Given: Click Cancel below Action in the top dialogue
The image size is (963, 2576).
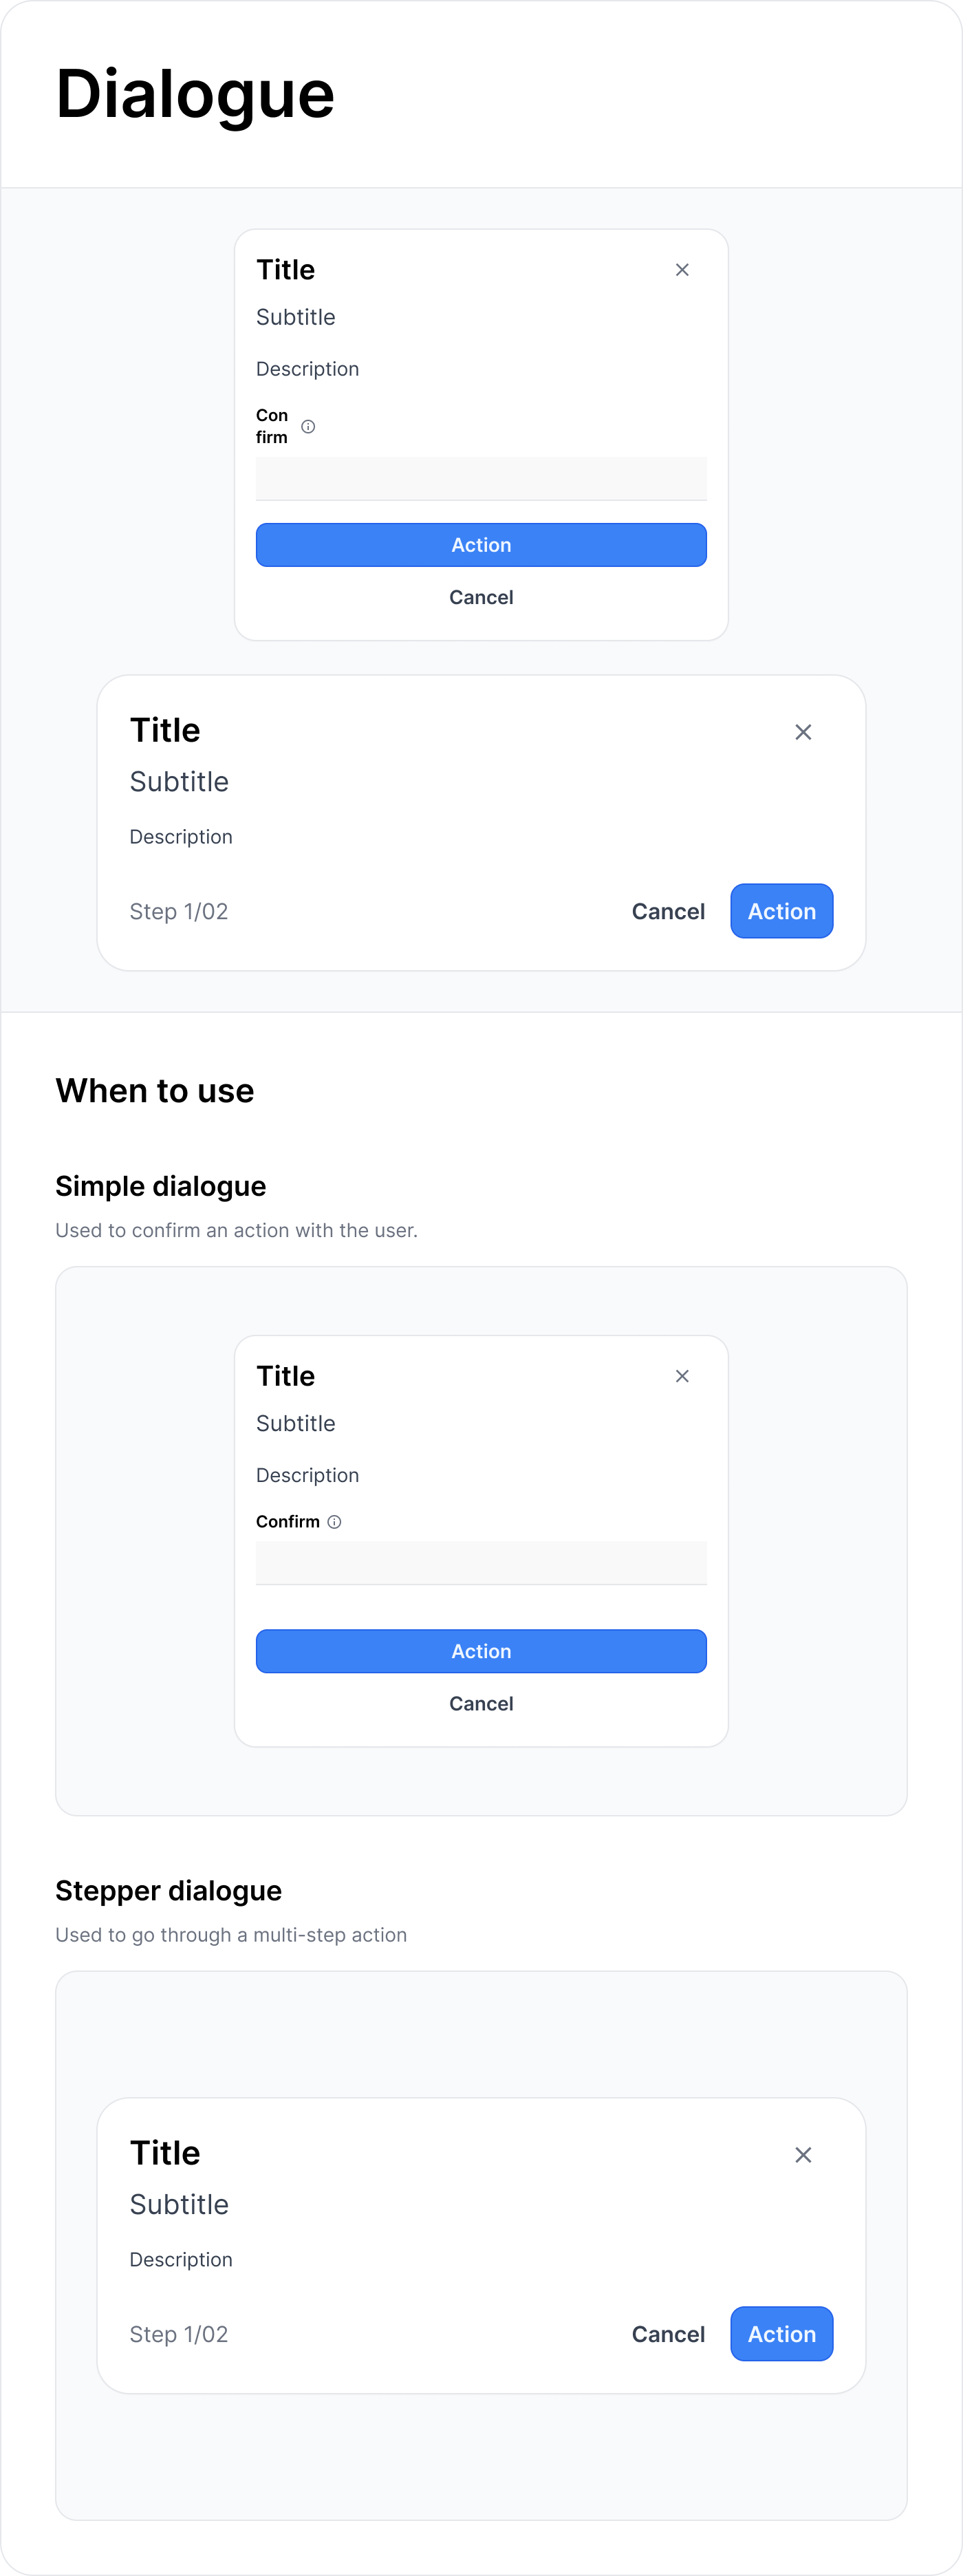Looking at the screenshot, I should click(481, 597).
